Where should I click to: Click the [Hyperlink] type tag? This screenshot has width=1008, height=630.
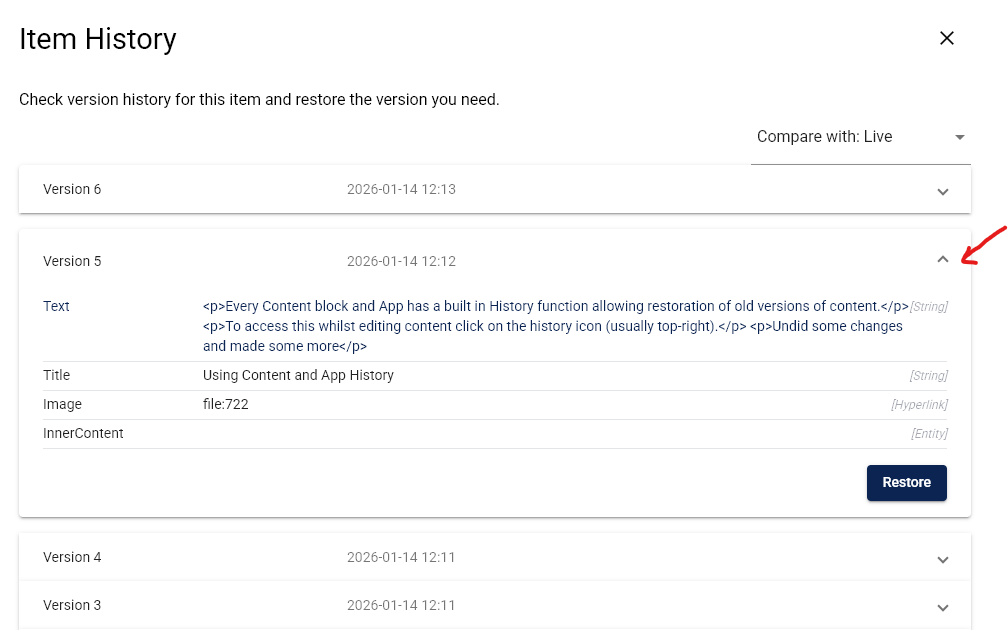click(919, 405)
